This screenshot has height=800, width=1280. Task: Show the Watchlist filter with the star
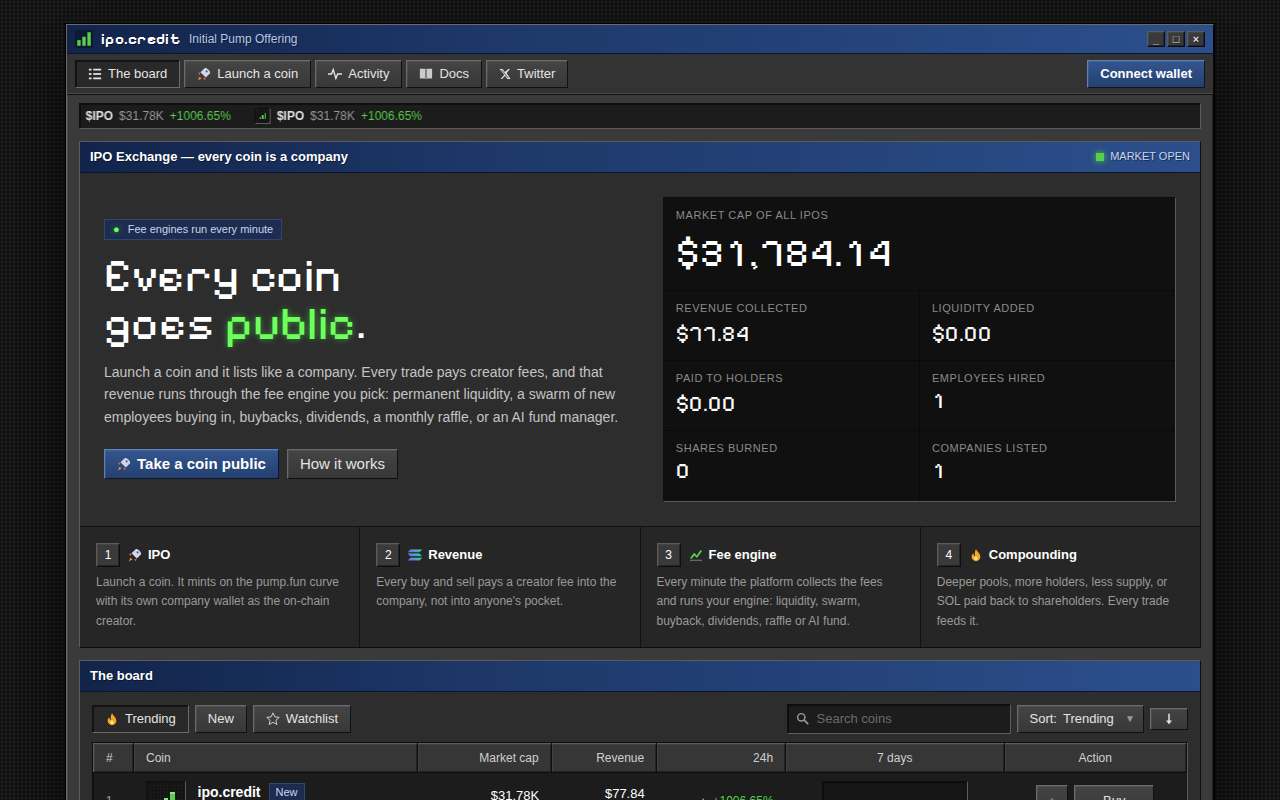(x=302, y=719)
